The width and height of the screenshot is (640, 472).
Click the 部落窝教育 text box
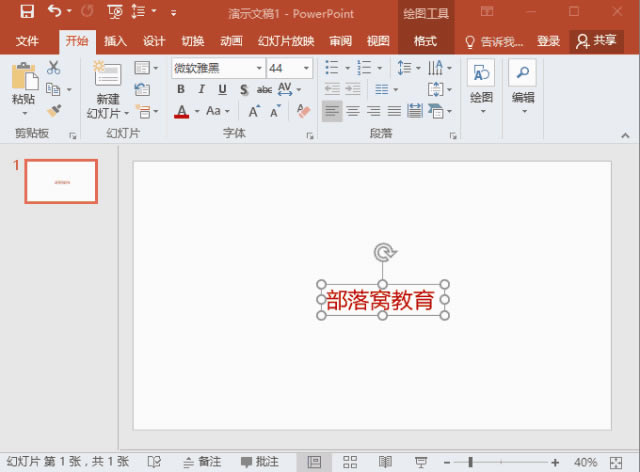[382, 300]
